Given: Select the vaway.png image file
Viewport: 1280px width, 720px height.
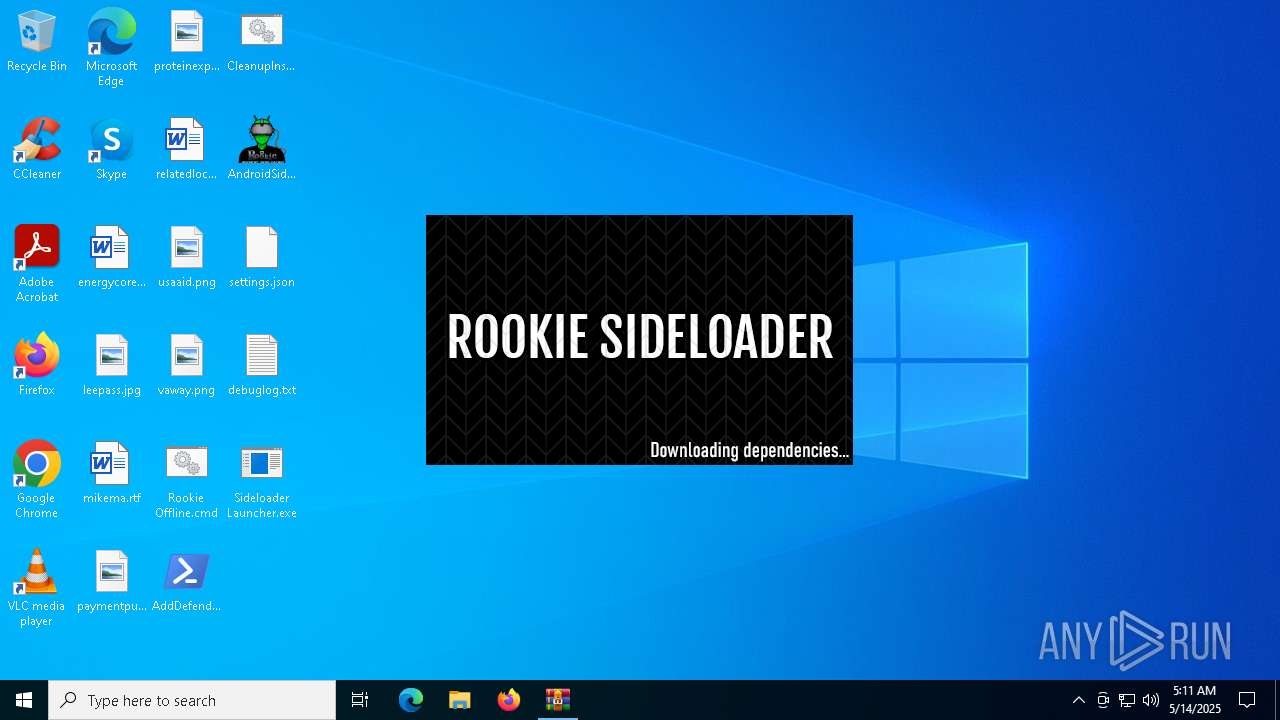Looking at the screenshot, I should click(x=187, y=366).
